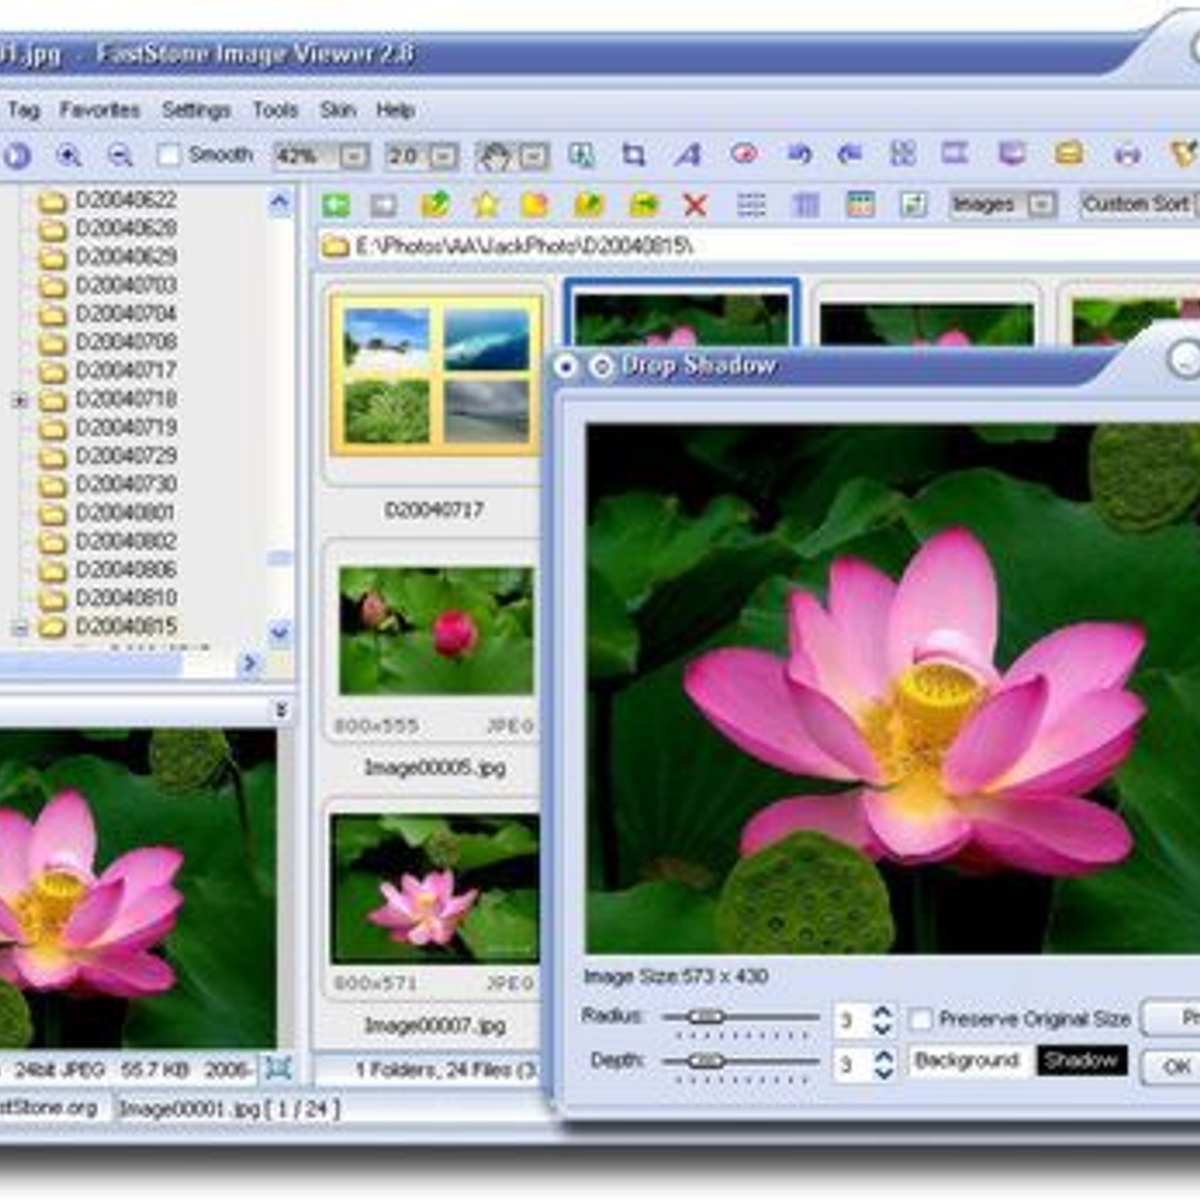This screenshot has height=1200, width=1200.
Task: Collapse the preview panel chevron
Action: pos(281,710)
